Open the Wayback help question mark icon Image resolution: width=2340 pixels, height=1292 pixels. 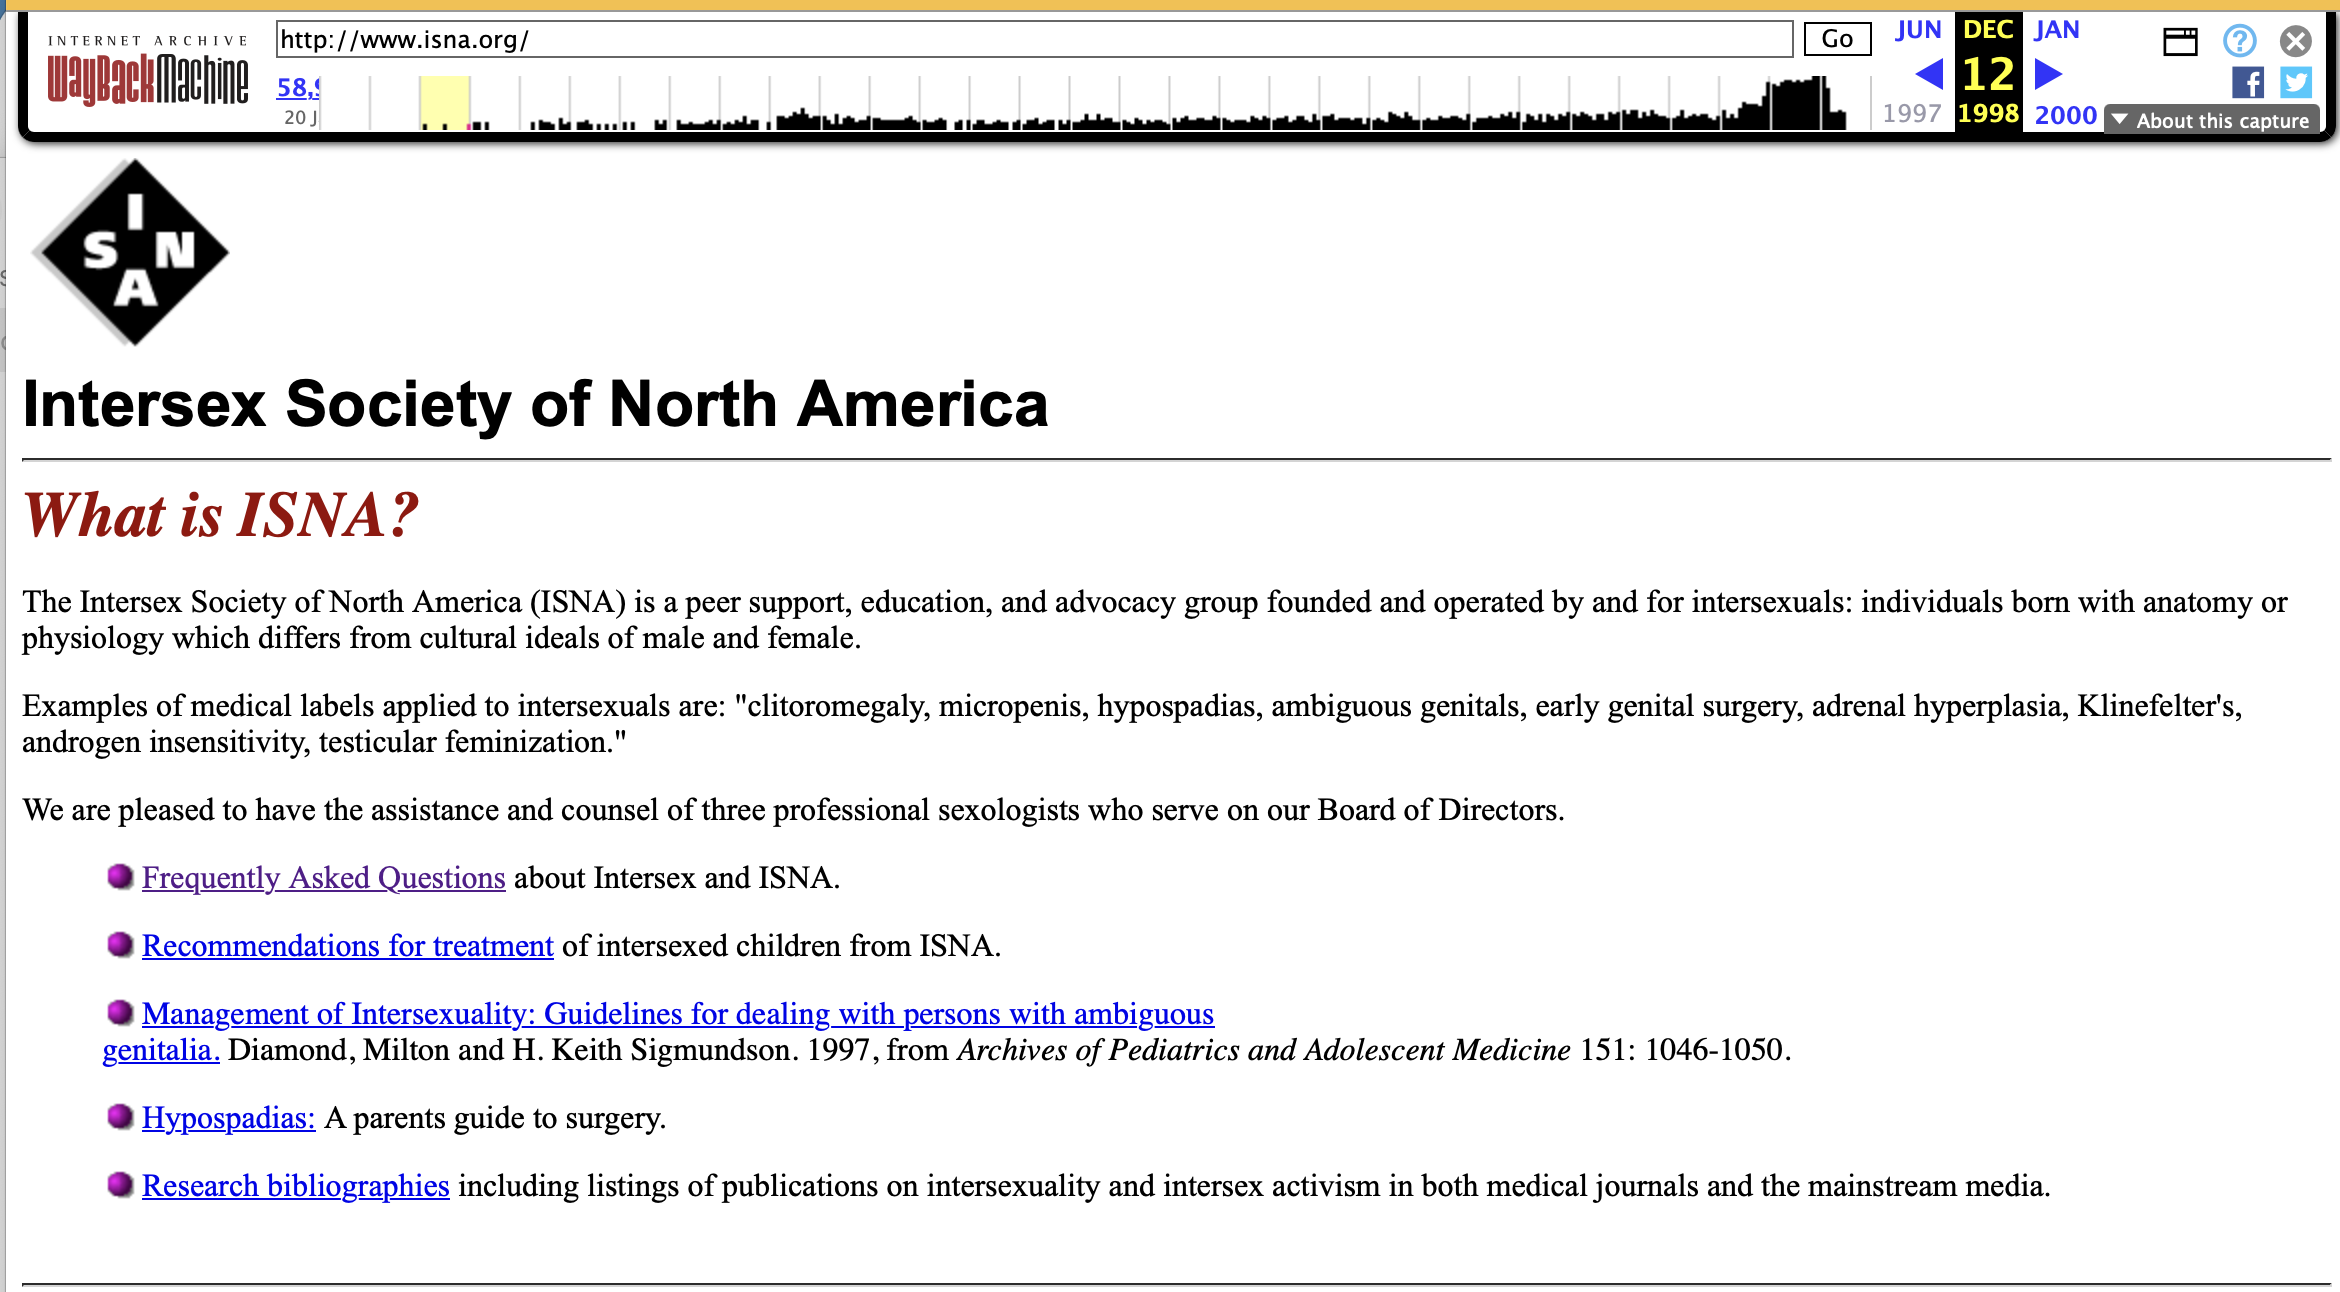point(2240,41)
